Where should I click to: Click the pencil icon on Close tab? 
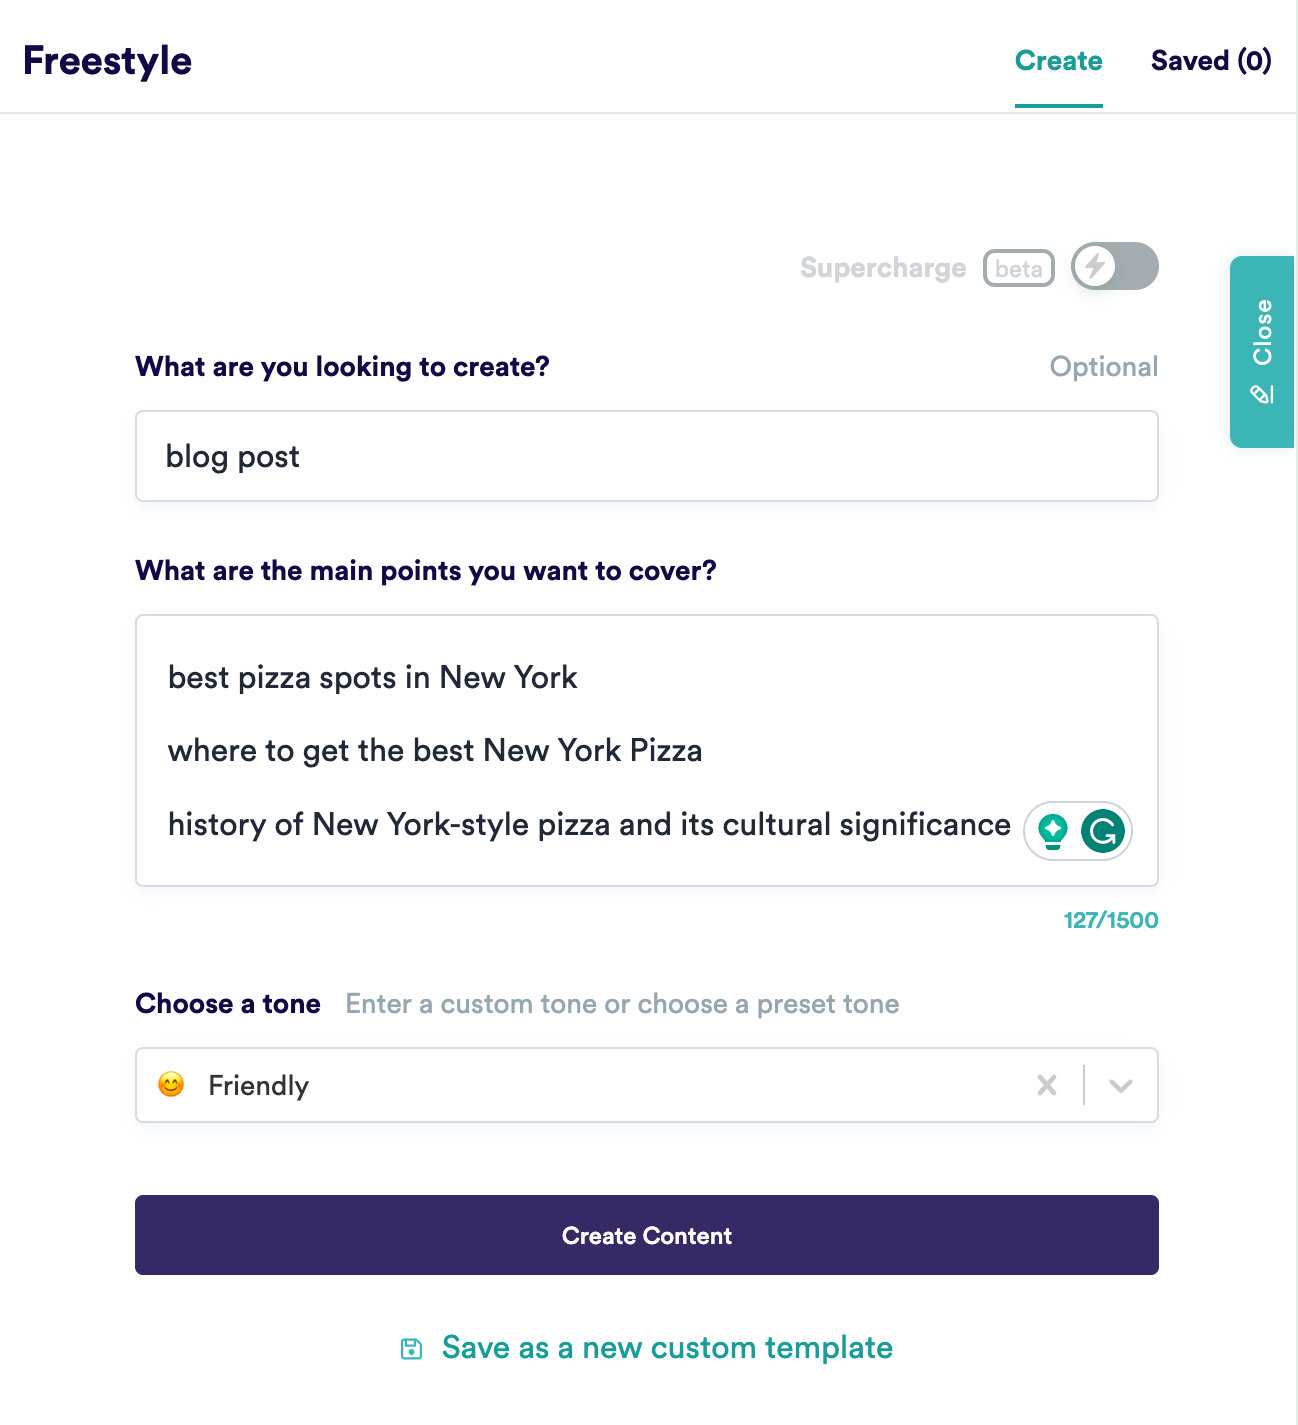tap(1262, 394)
